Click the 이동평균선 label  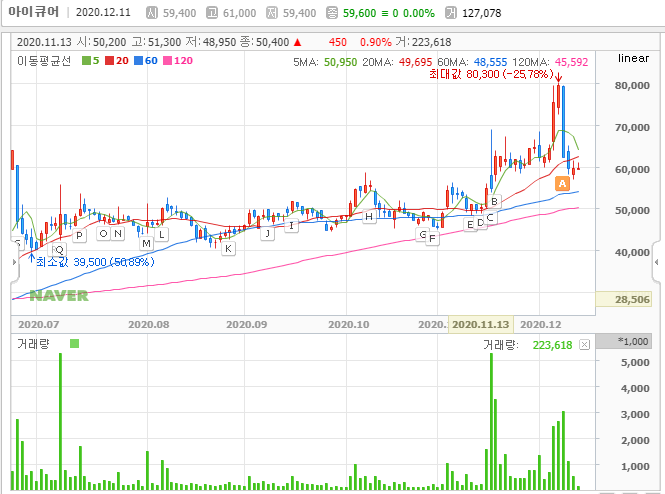coord(44,61)
